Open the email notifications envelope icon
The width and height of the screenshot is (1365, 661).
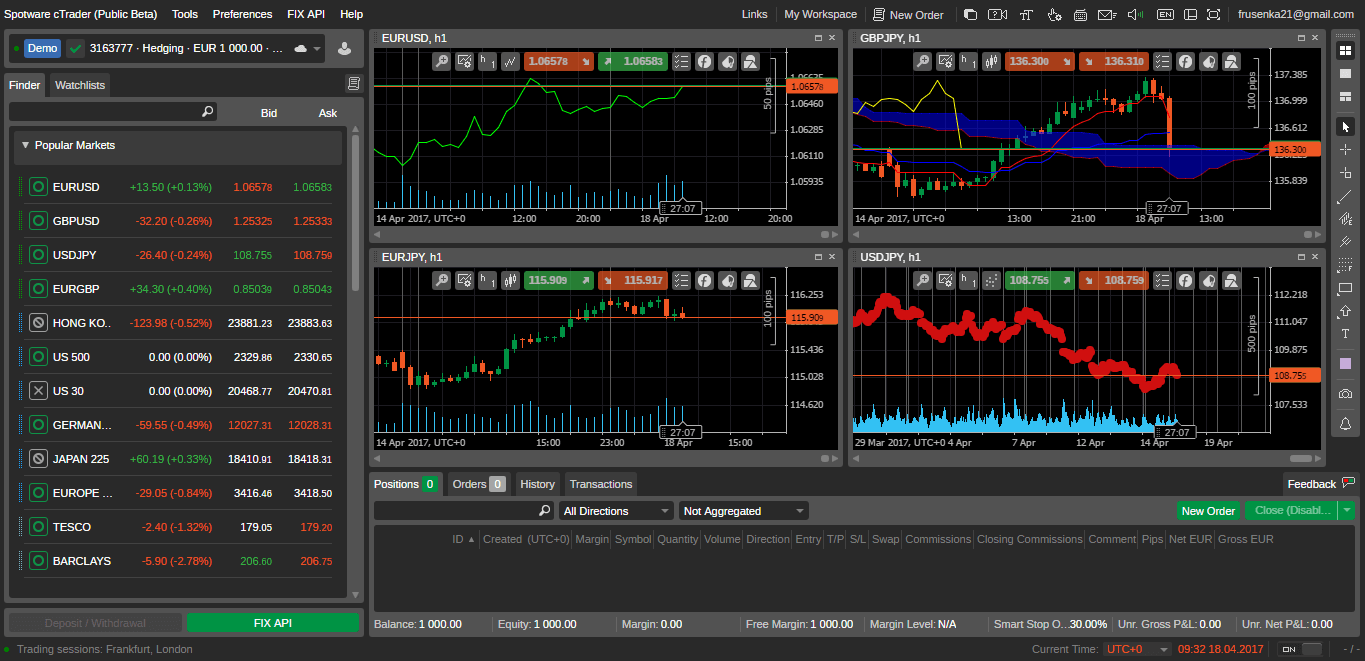(x=1106, y=14)
